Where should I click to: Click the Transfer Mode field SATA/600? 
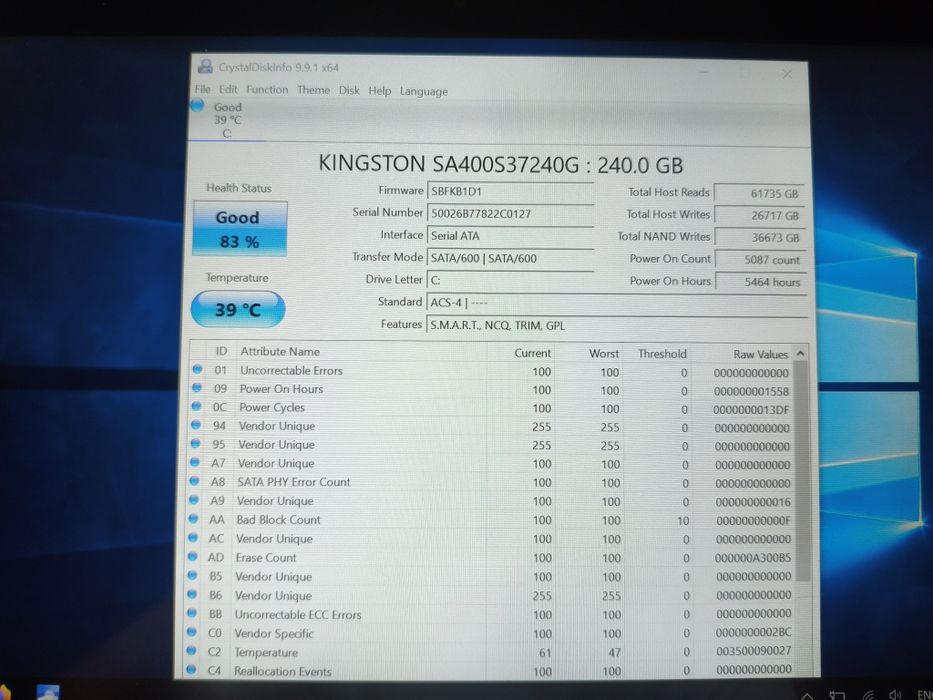(511, 258)
